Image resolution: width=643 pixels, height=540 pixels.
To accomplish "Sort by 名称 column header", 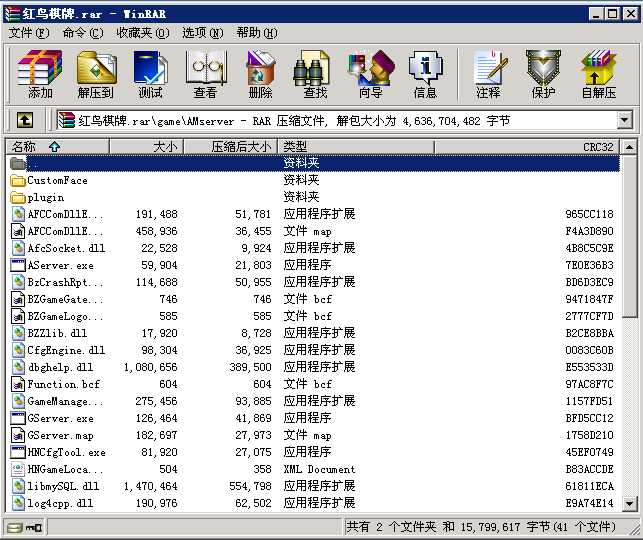I will pyautogui.click(x=57, y=146).
